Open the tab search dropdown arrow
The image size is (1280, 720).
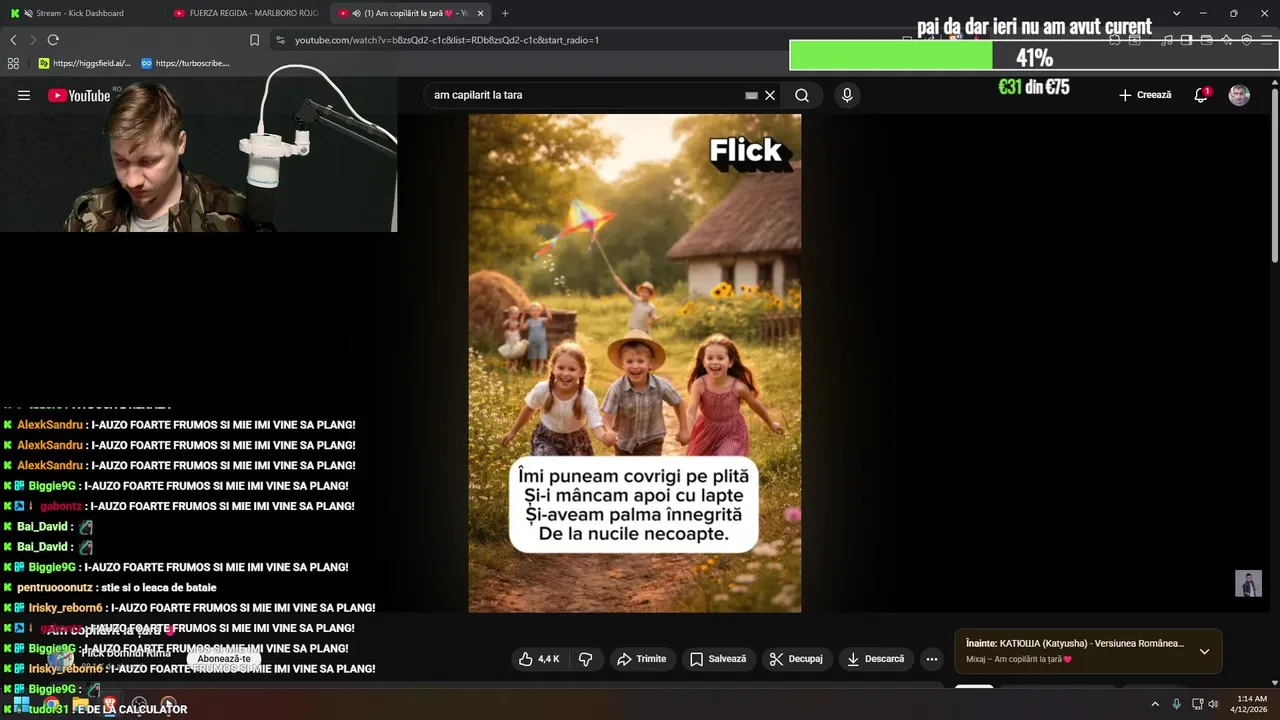(1176, 13)
